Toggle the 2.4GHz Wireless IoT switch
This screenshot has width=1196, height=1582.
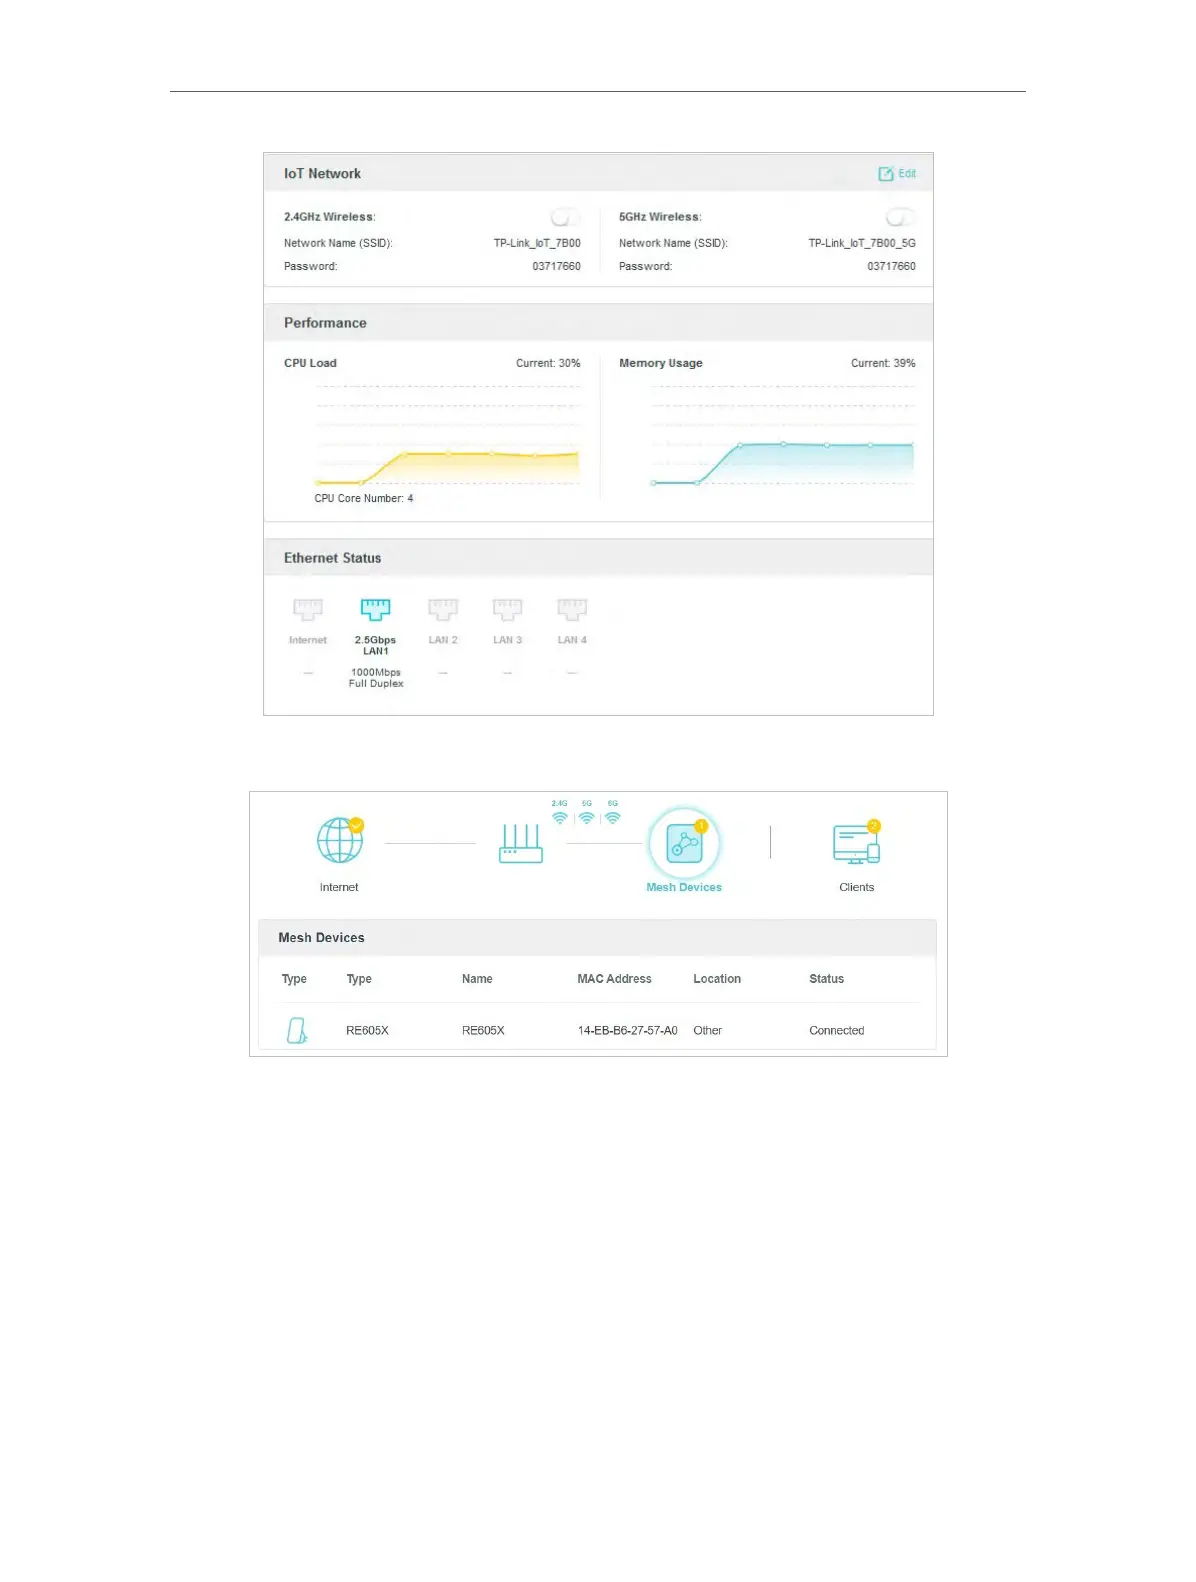point(565,217)
